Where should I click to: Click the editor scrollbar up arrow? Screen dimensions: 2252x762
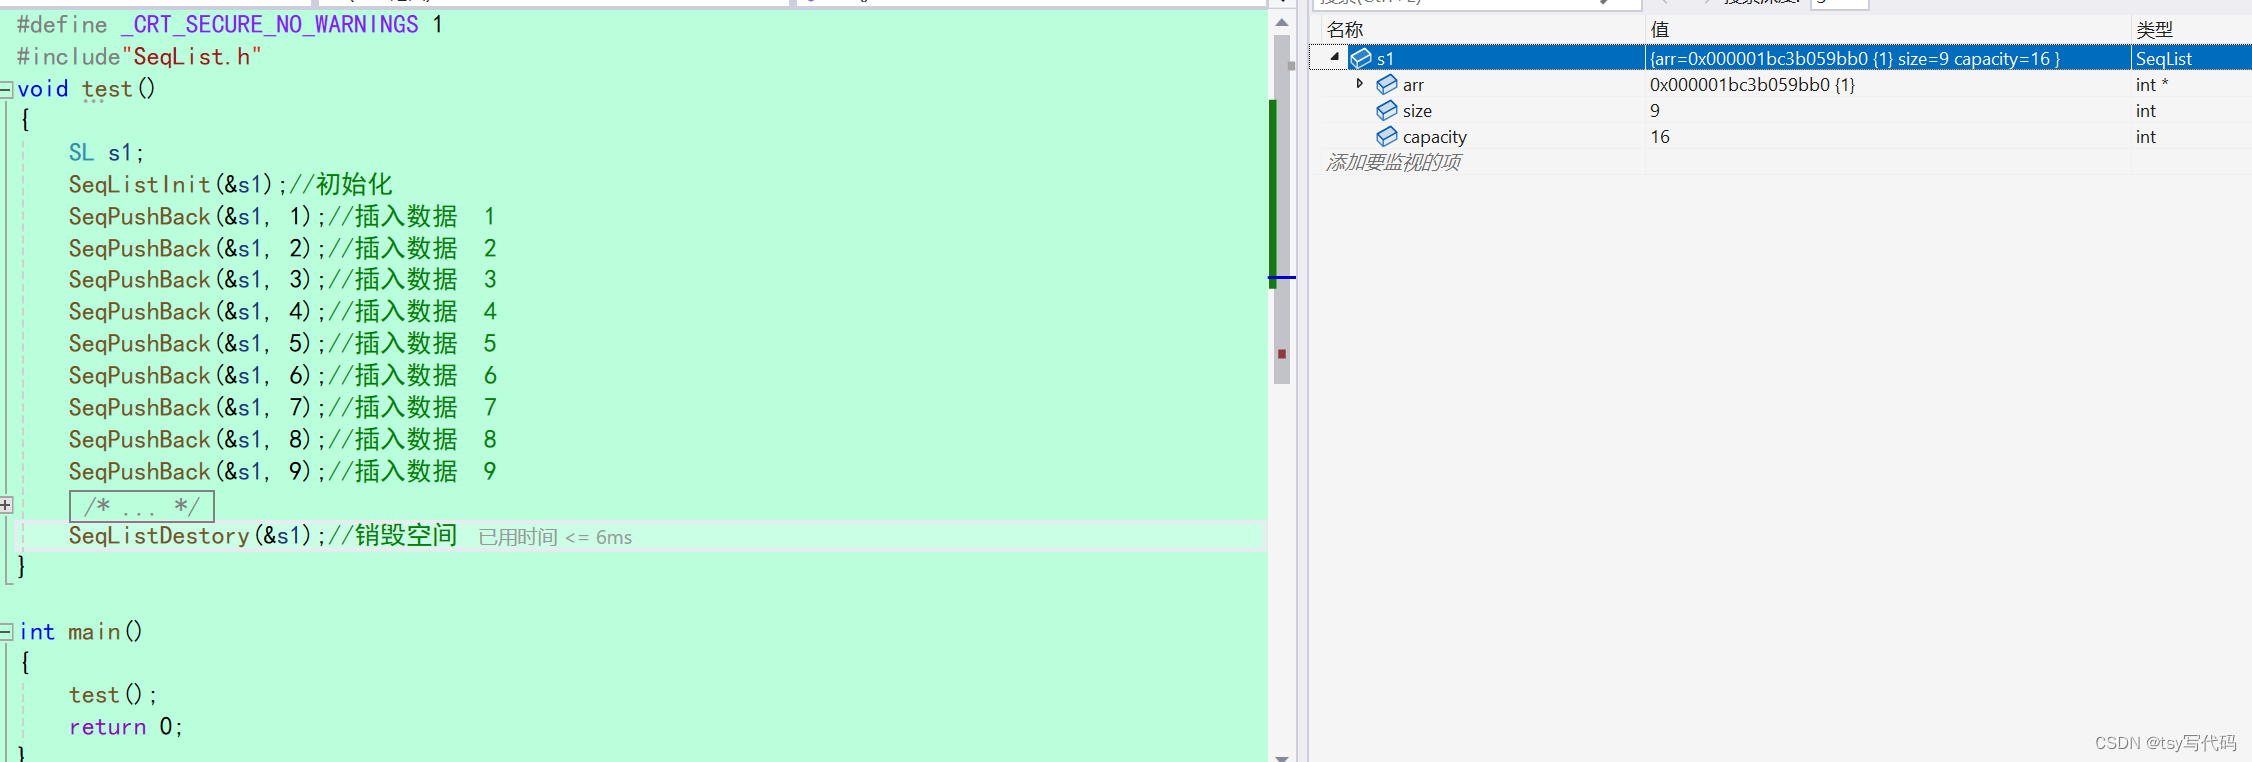[x=1282, y=22]
